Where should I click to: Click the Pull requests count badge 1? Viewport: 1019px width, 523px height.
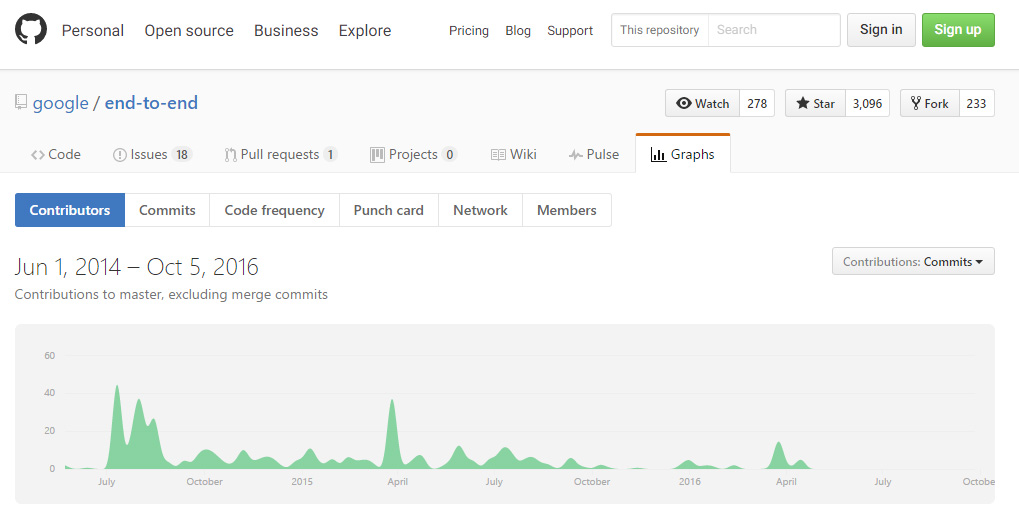(x=330, y=155)
